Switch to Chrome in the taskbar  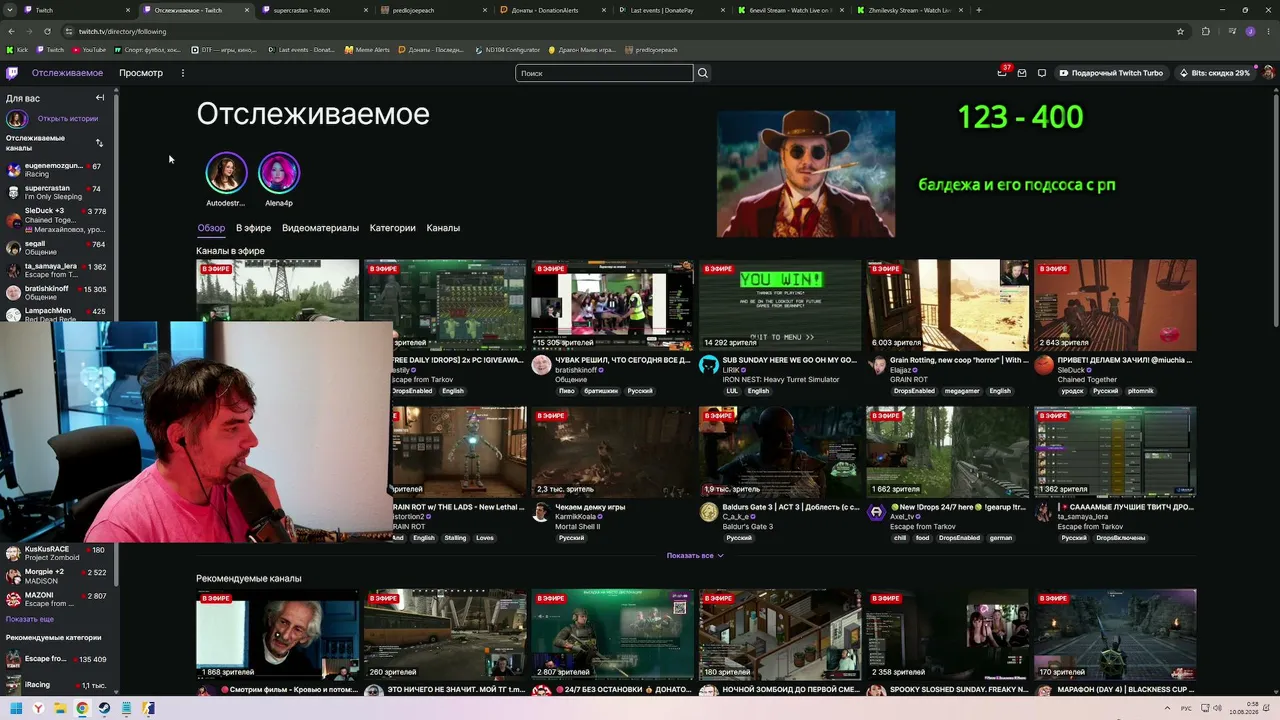[x=82, y=709]
